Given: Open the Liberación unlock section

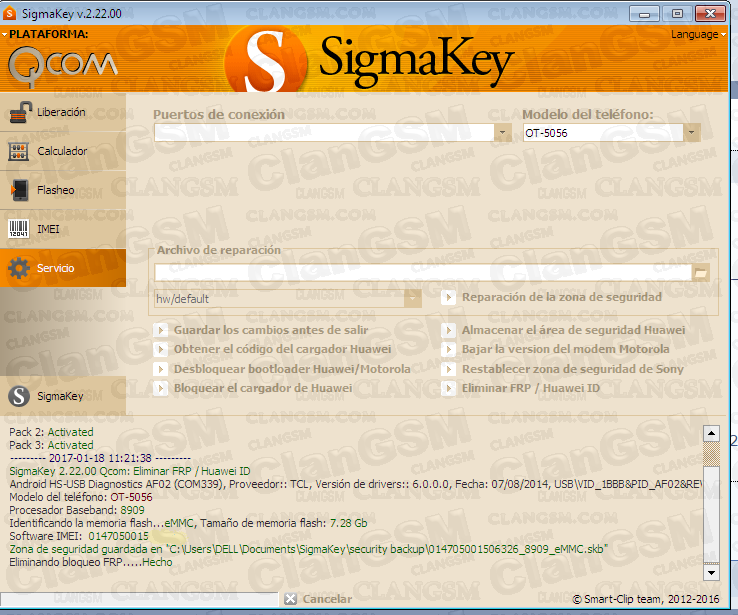Looking at the screenshot, I should pyautogui.click(x=63, y=112).
